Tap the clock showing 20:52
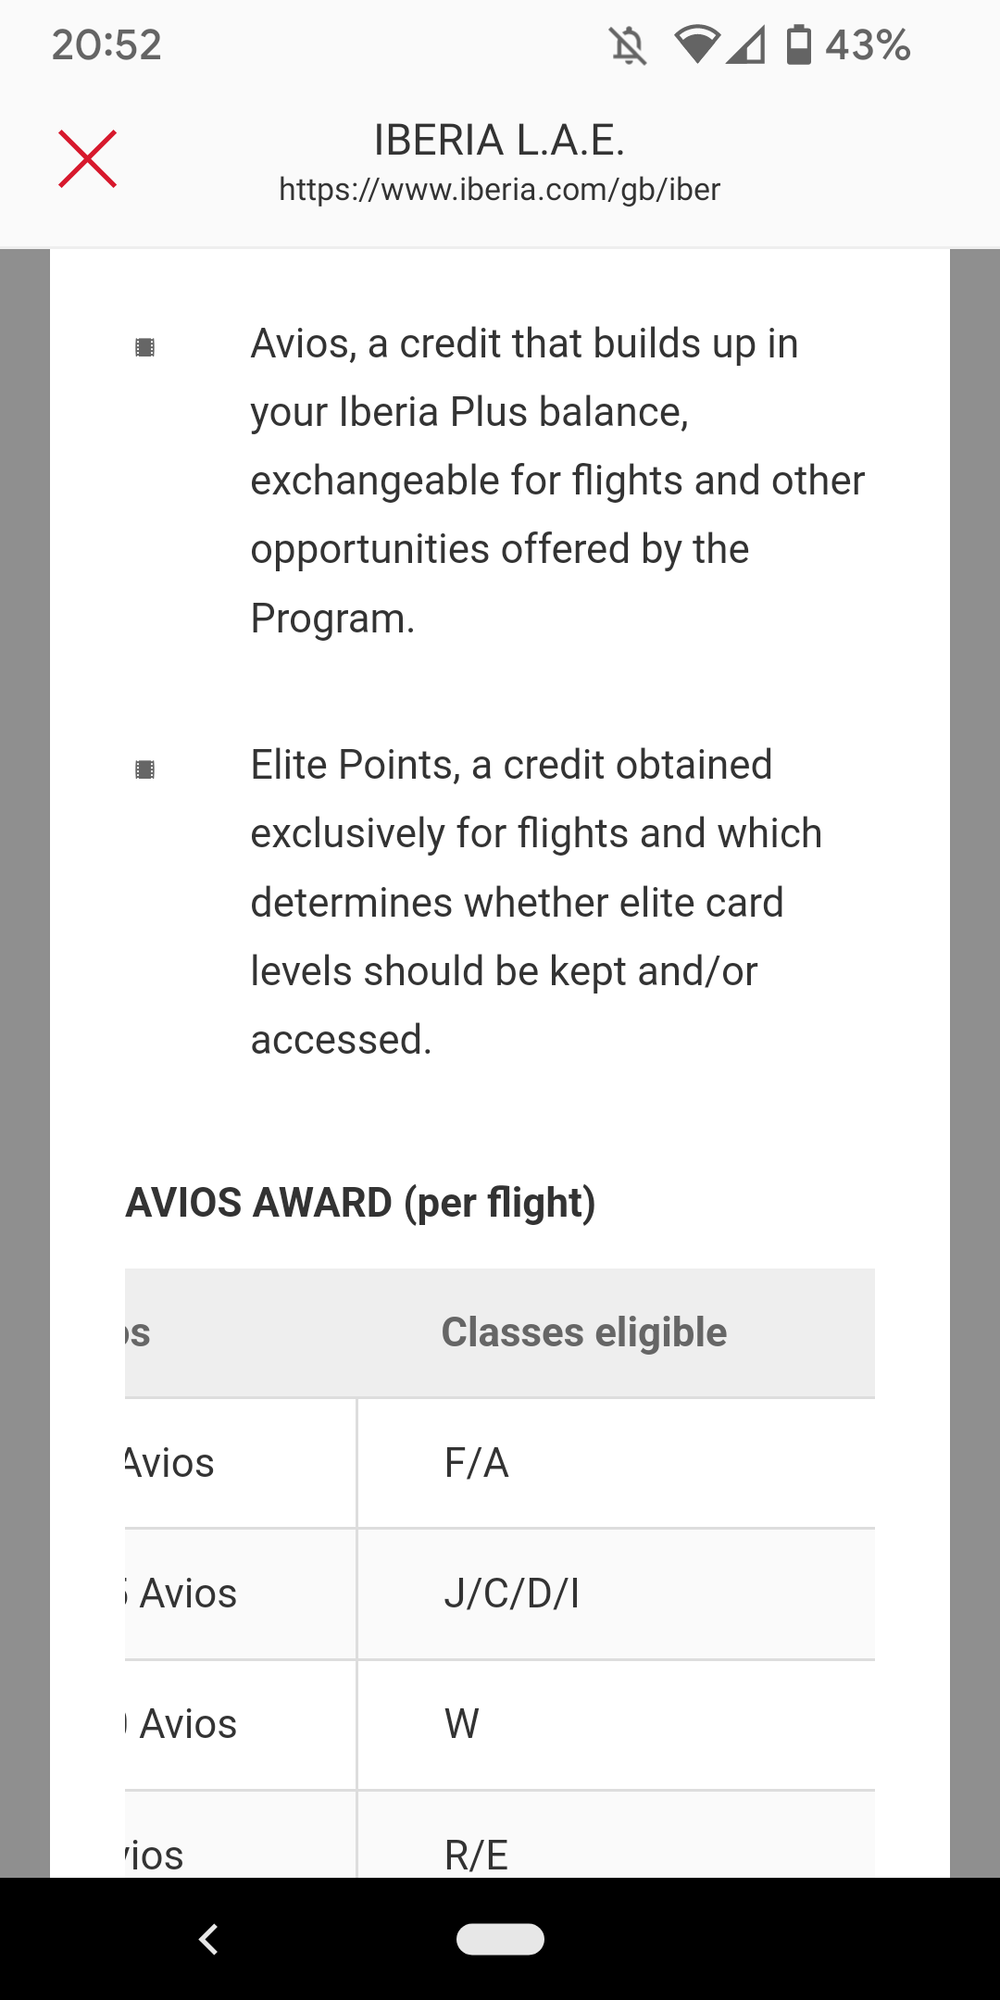 [107, 45]
